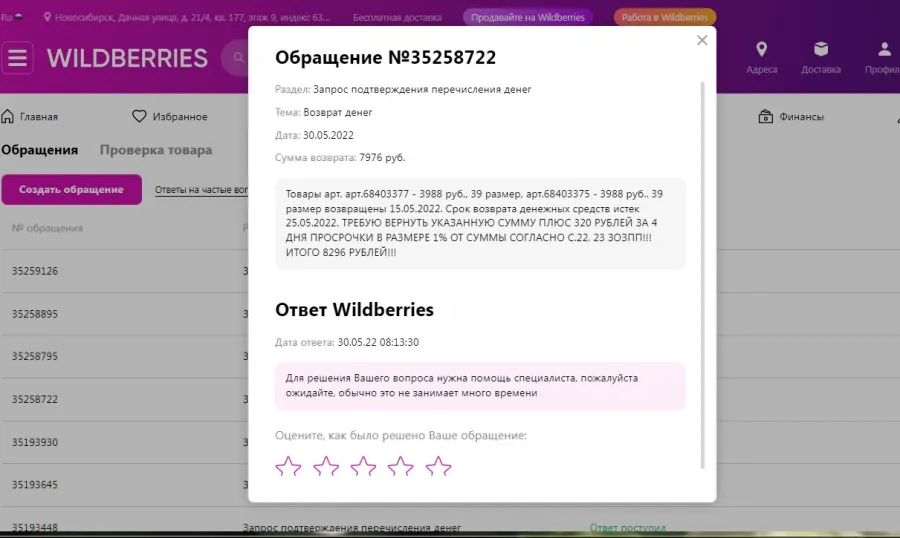900x538 pixels.
Task: Click the Дата value 30.05.2022 in the dialog
Action: pos(328,136)
